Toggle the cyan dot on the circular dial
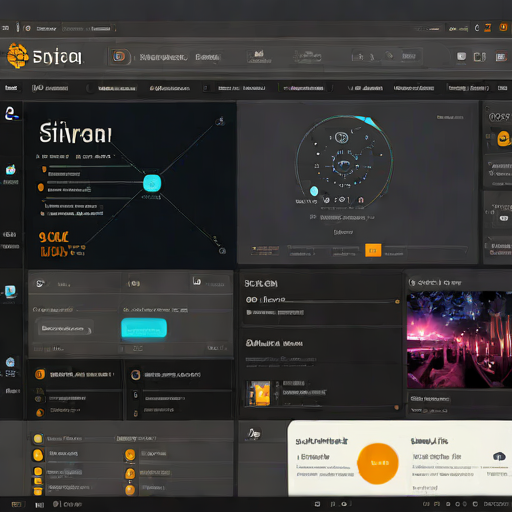512x512 pixels. point(314,191)
